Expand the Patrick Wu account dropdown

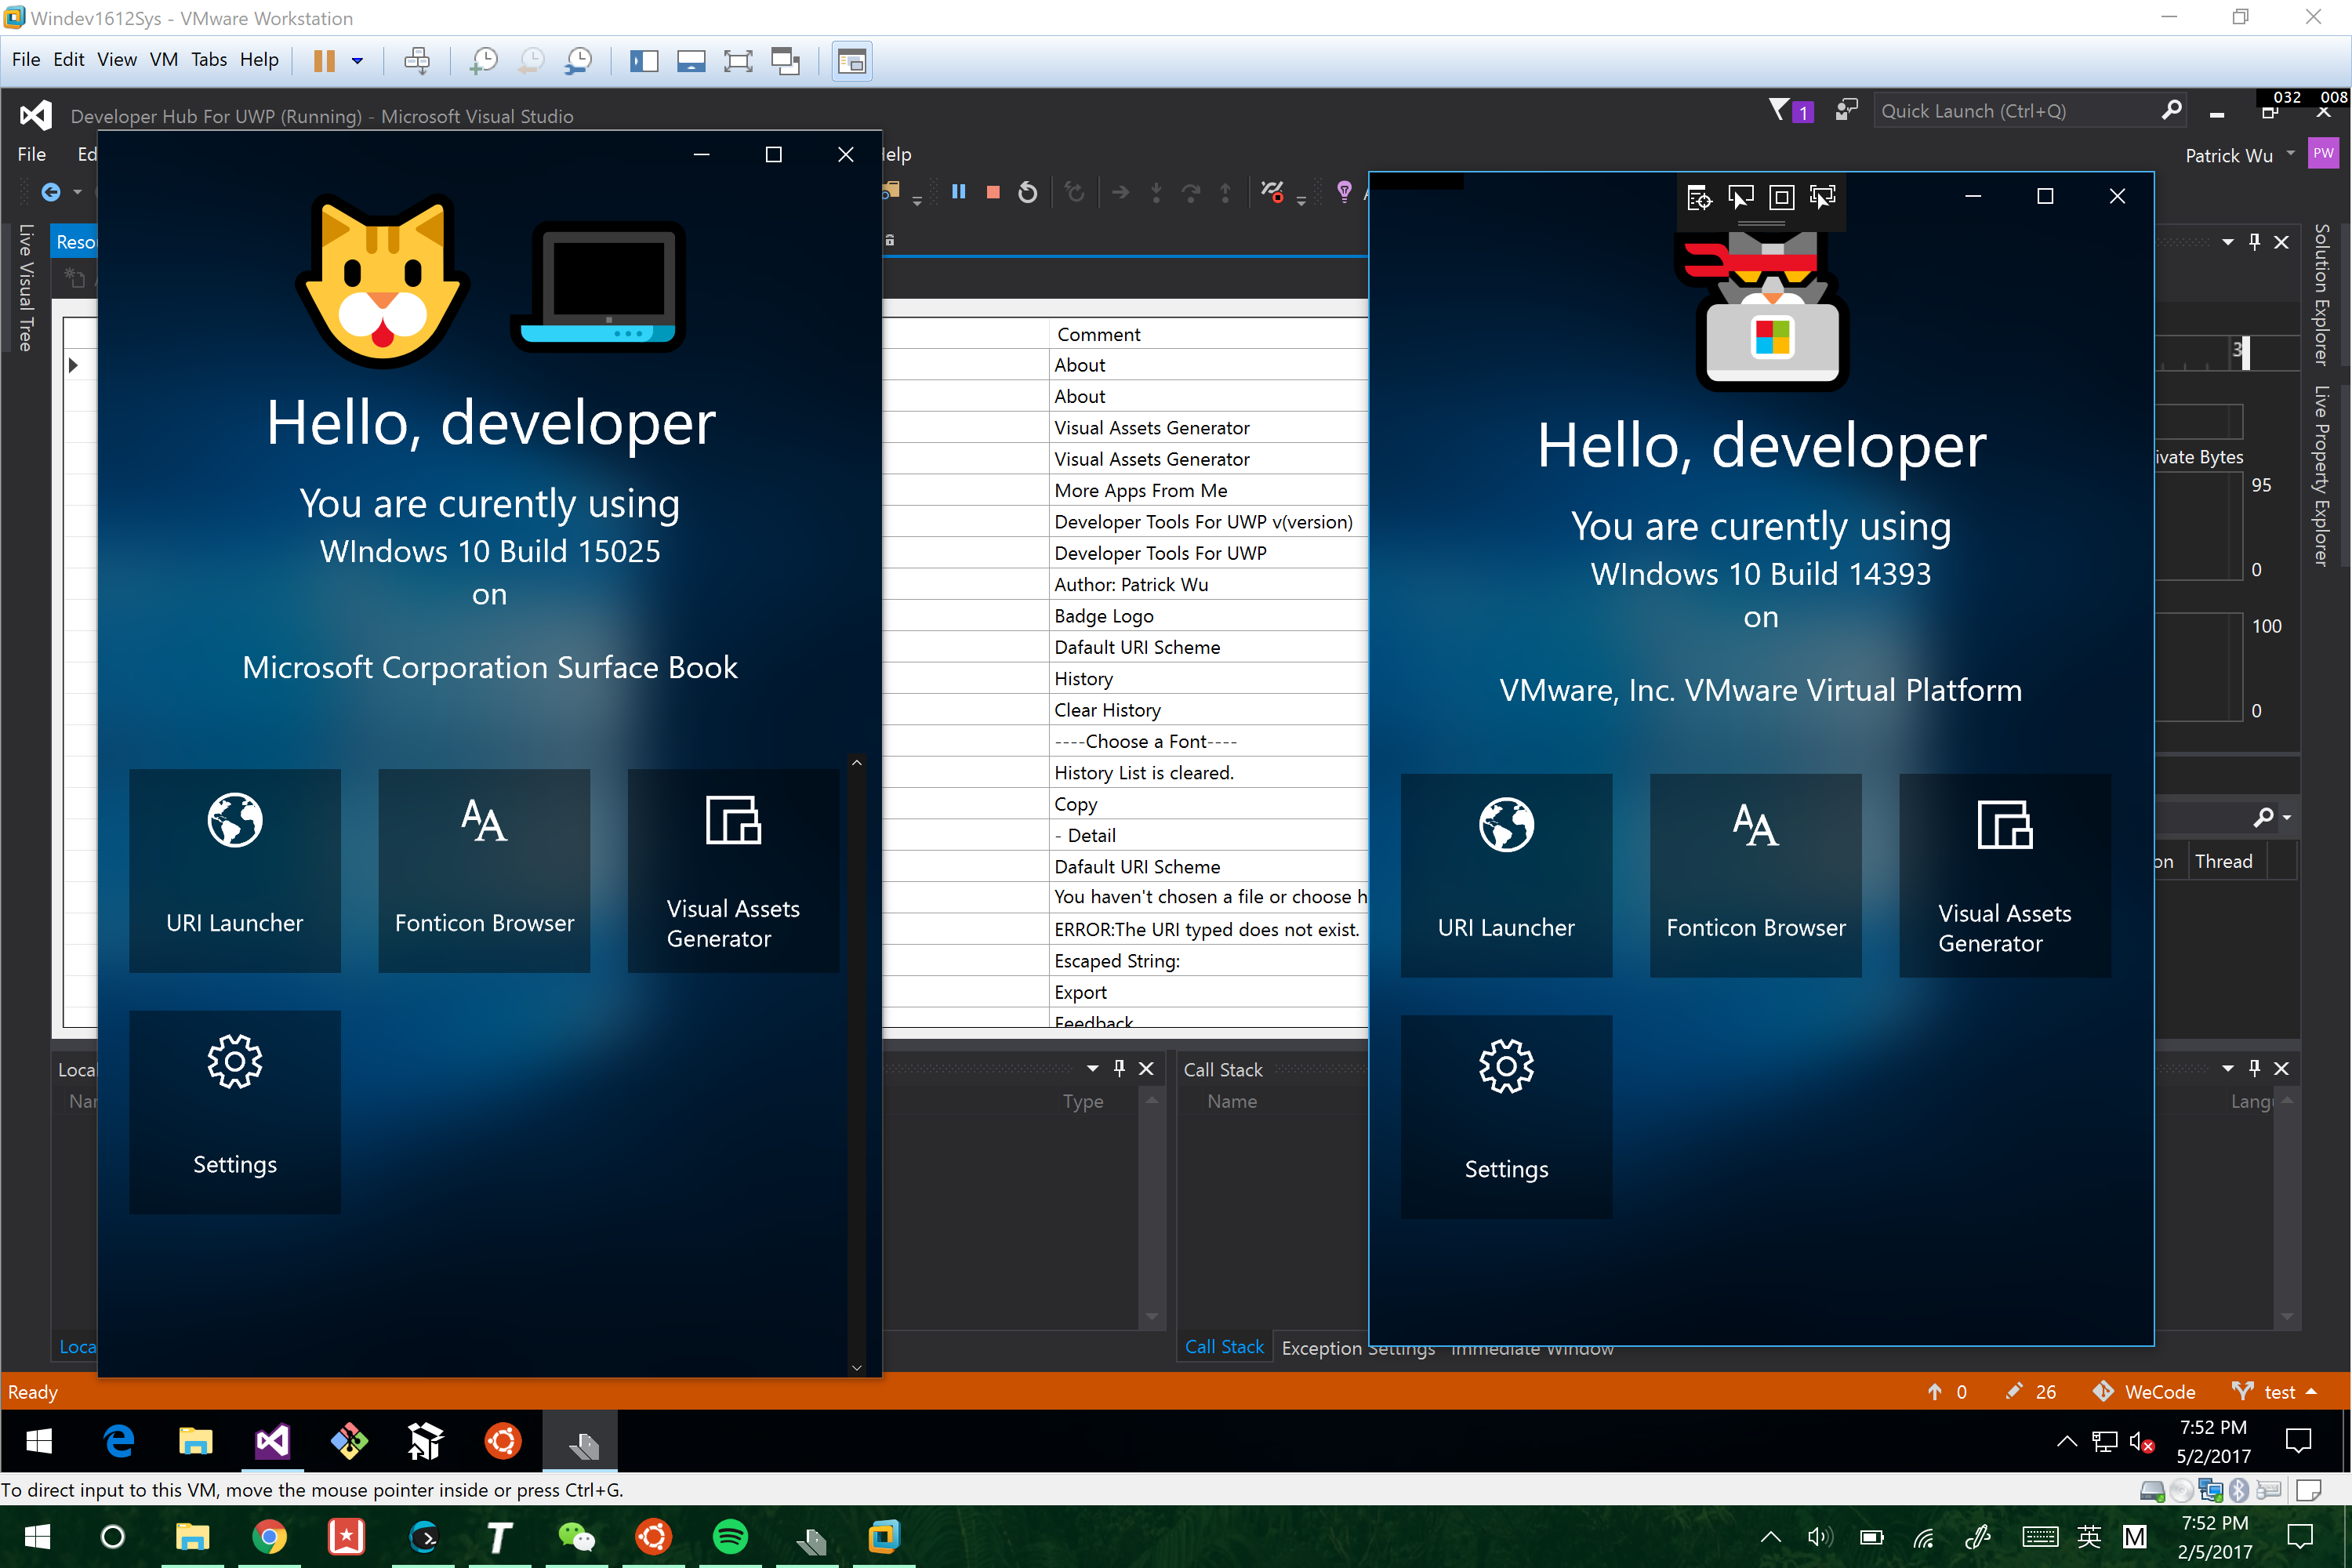(2290, 154)
